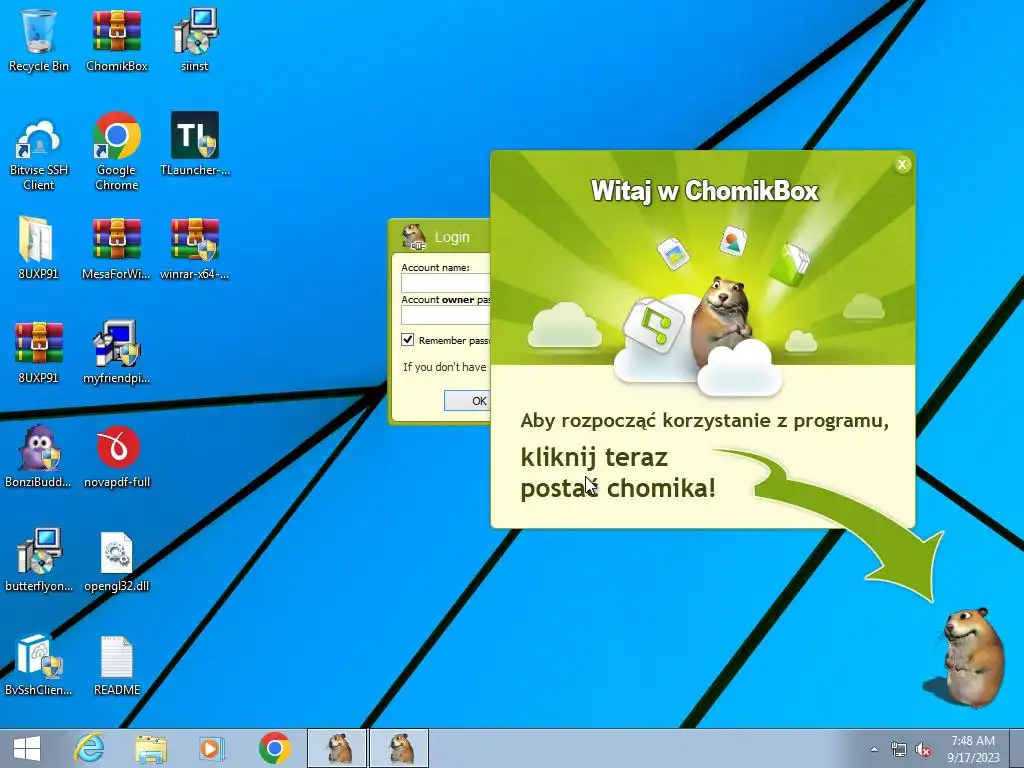
Task: Select the opengl32.dll file icon
Action: tap(117, 560)
